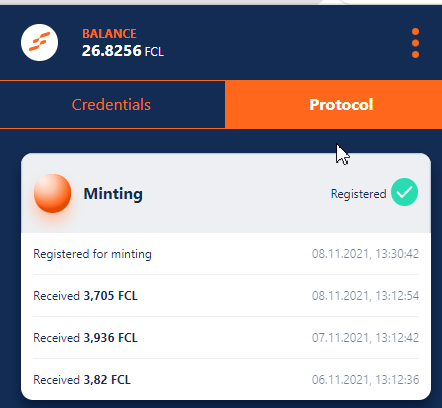The height and width of the screenshot is (408, 442).
Task: Click the 08.11.2021, 13:12:54 timestamp
Action: coord(365,296)
